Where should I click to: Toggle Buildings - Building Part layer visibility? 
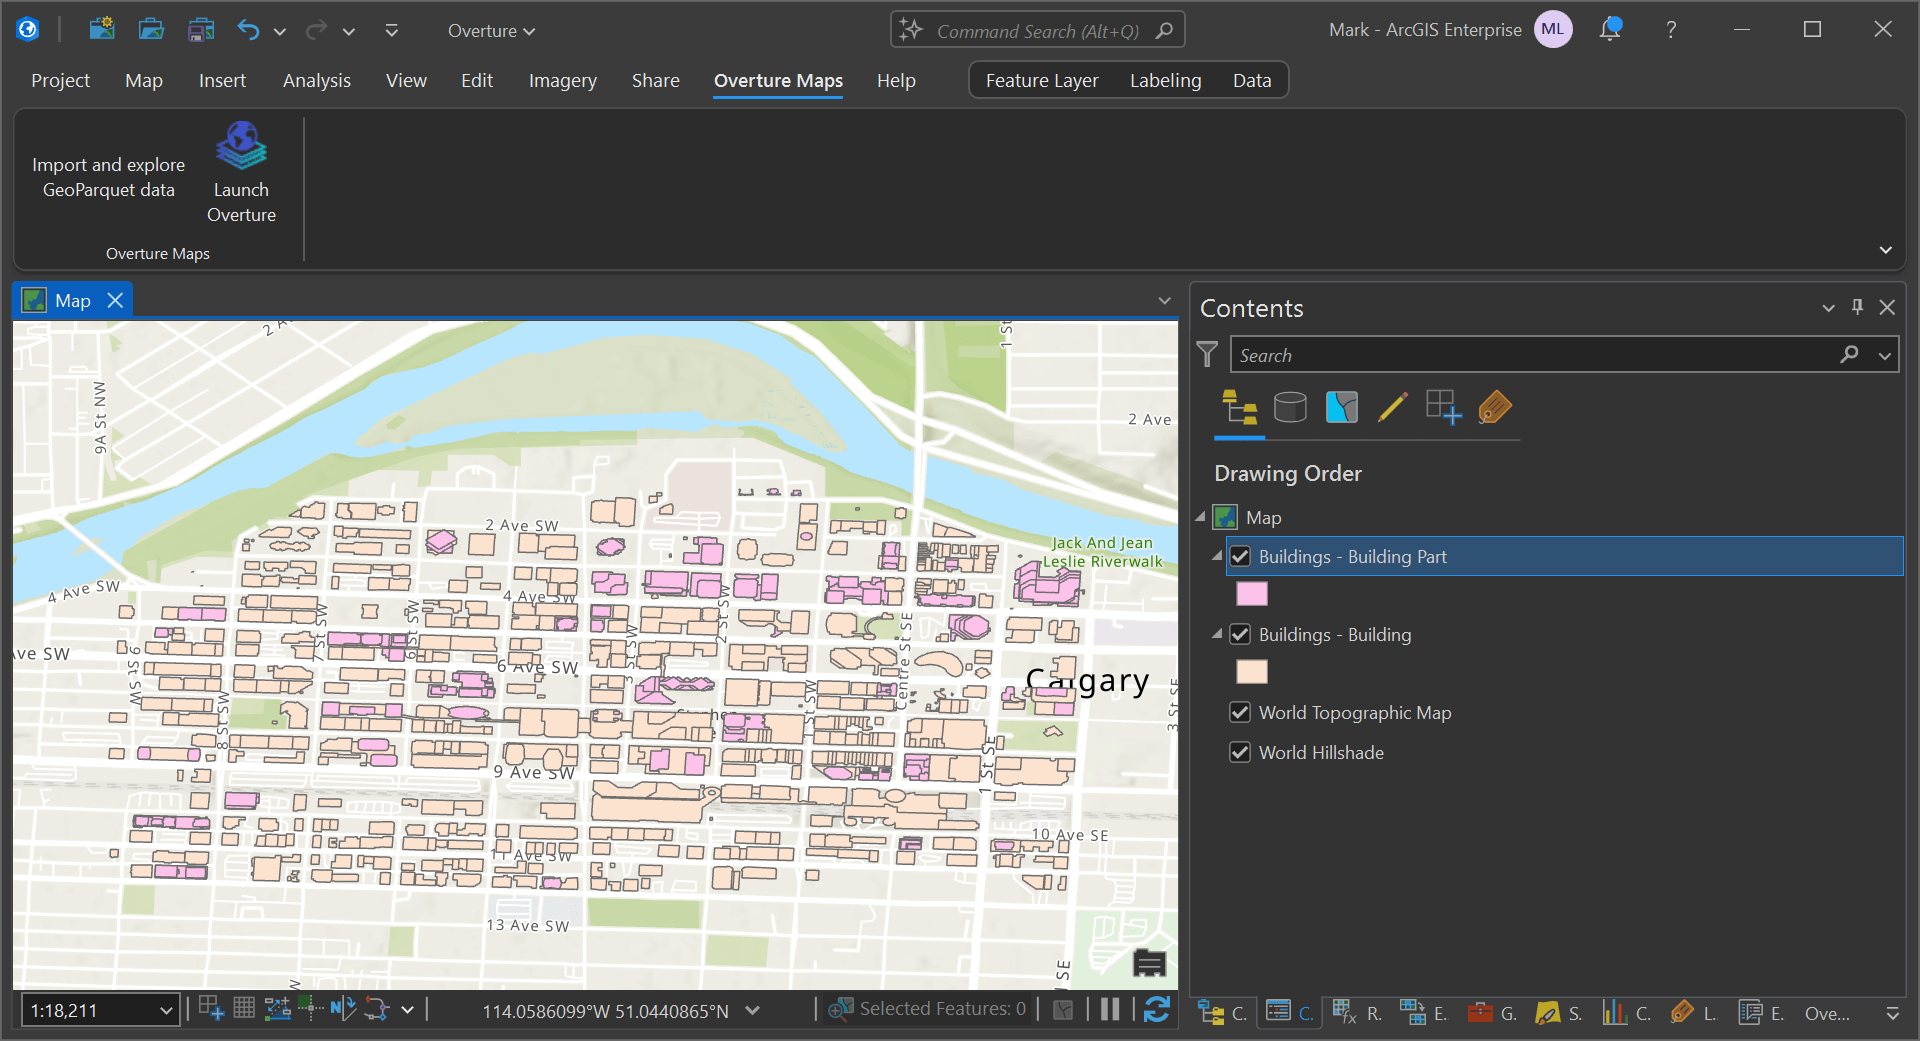coord(1240,556)
